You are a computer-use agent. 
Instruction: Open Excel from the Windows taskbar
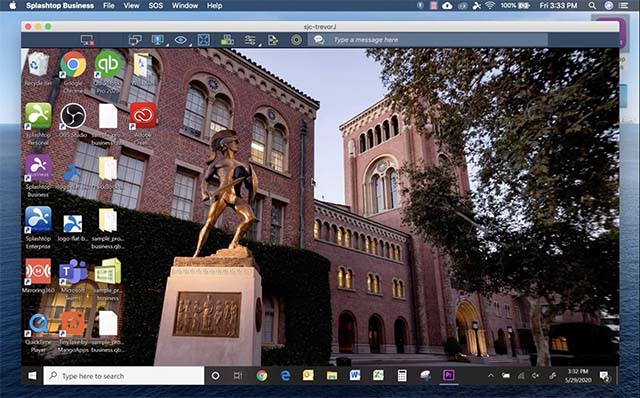tap(378, 375)
